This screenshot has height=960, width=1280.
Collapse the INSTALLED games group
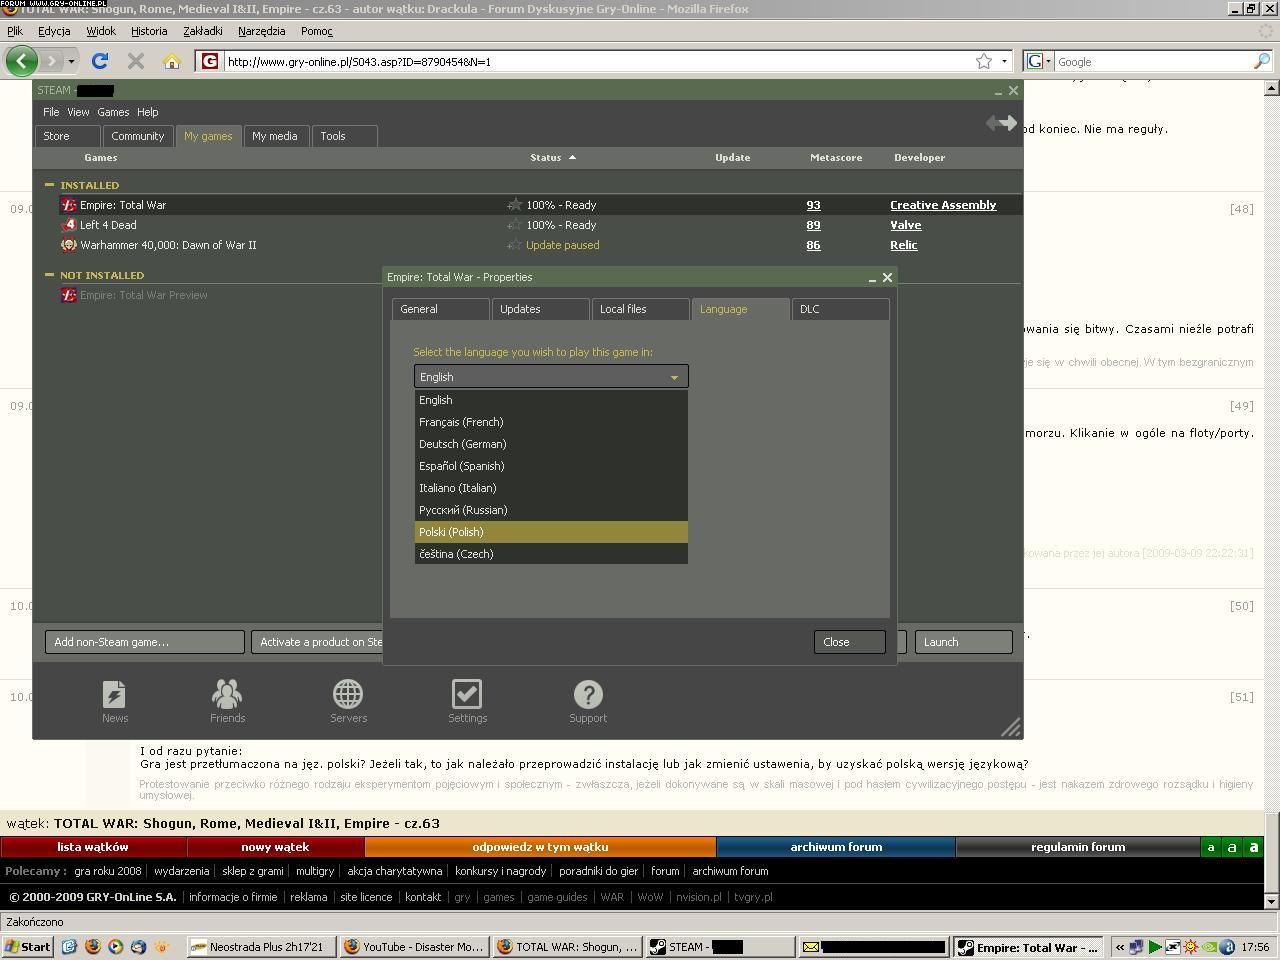tap(49, 185)
